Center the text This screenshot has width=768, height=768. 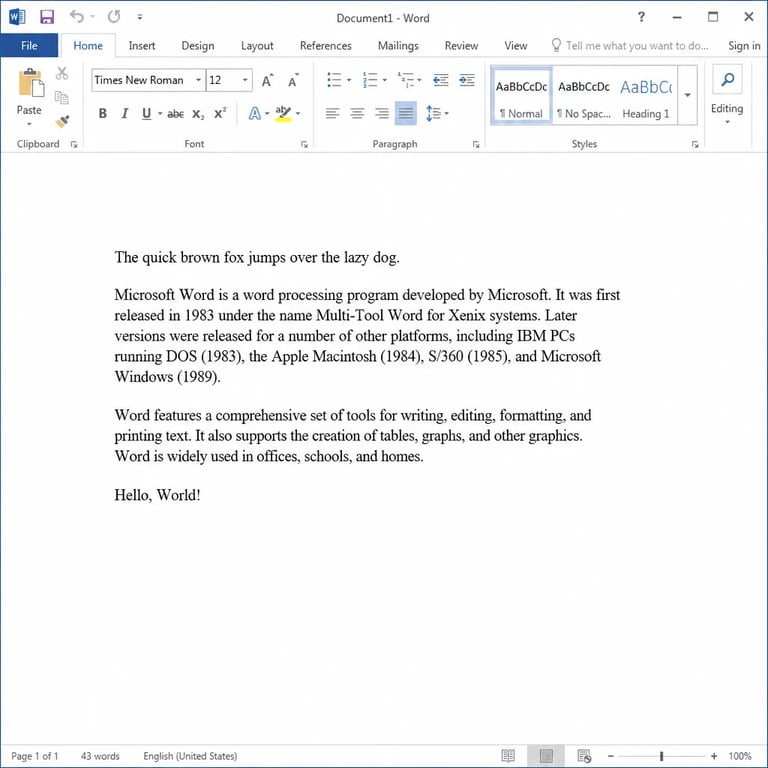click(x=357, y=114)
